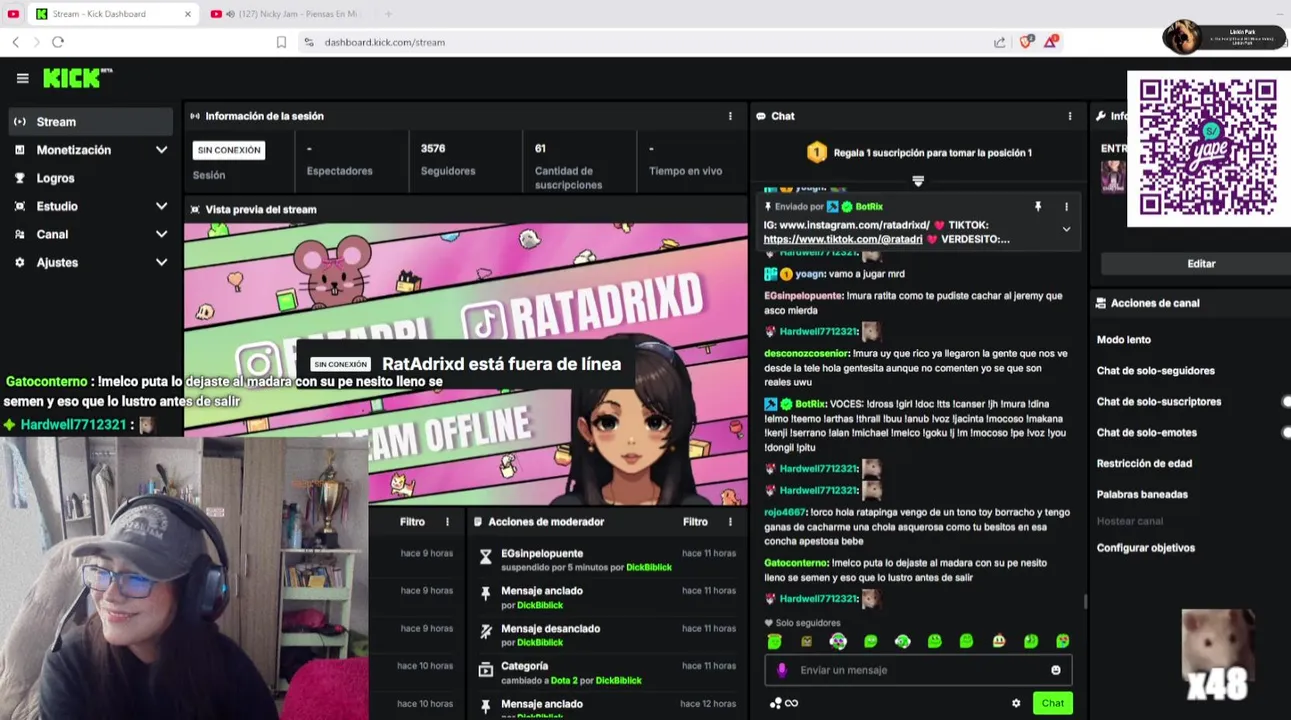Toggle Chat de solo-emotes switch

pyautogui.click(x=1286, y=433)
